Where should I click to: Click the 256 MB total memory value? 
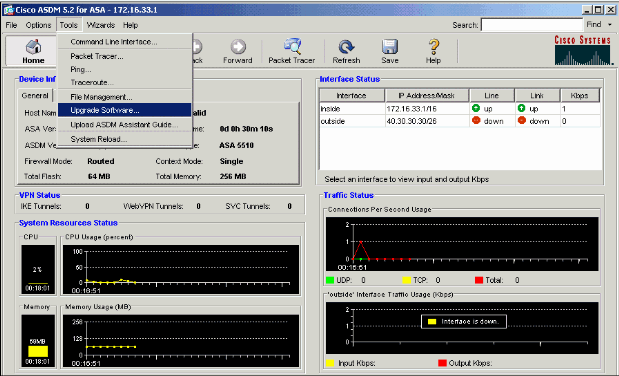tap(233, 176)
